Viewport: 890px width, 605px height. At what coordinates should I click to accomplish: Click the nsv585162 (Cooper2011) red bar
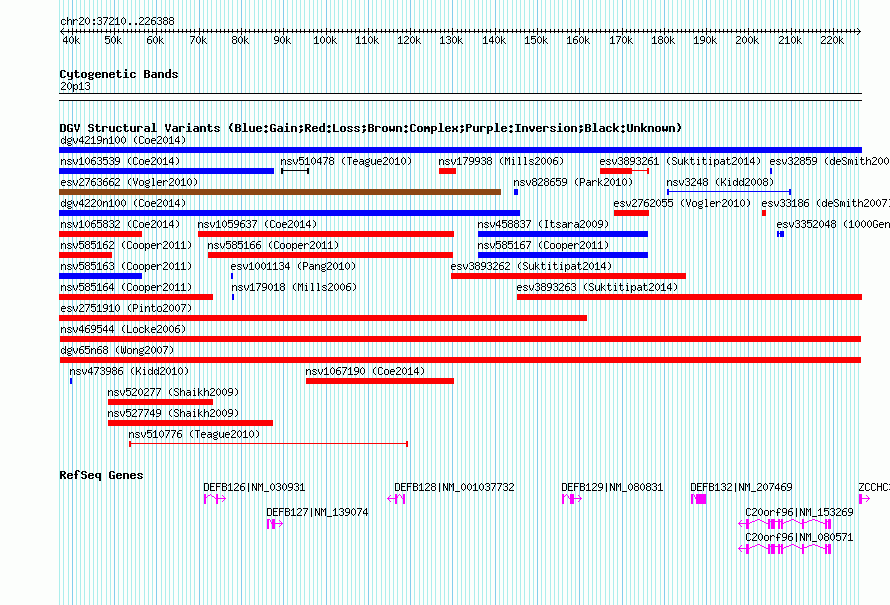coord(86,255)
